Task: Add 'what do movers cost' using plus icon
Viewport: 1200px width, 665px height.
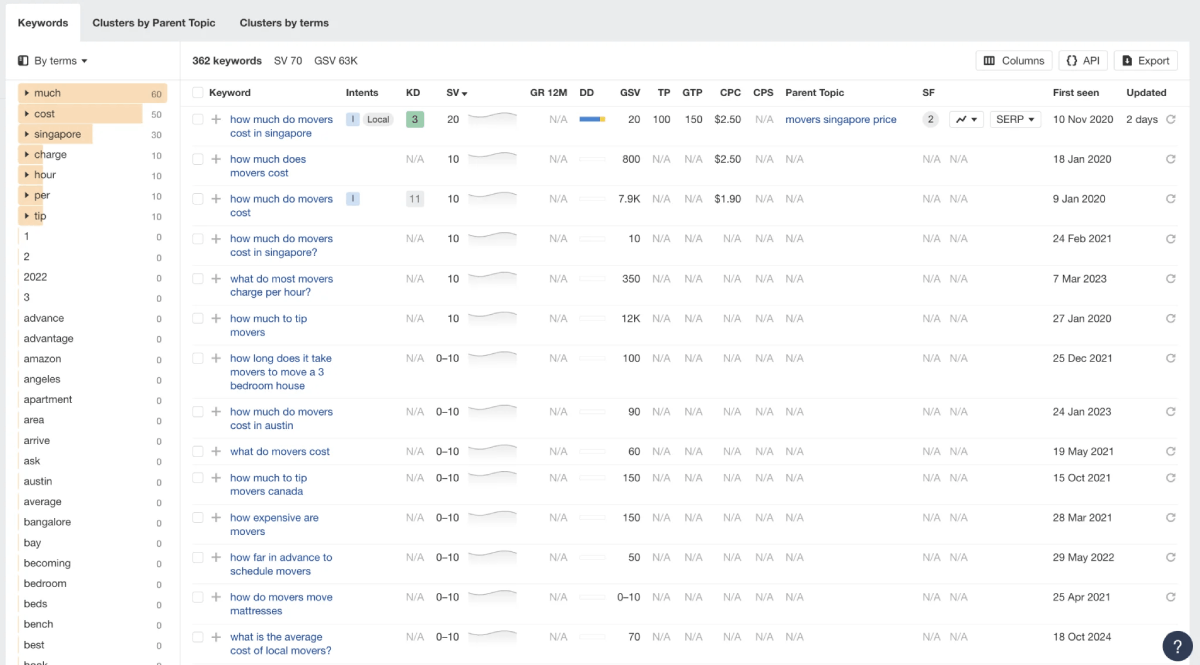Action: [216, 452]
